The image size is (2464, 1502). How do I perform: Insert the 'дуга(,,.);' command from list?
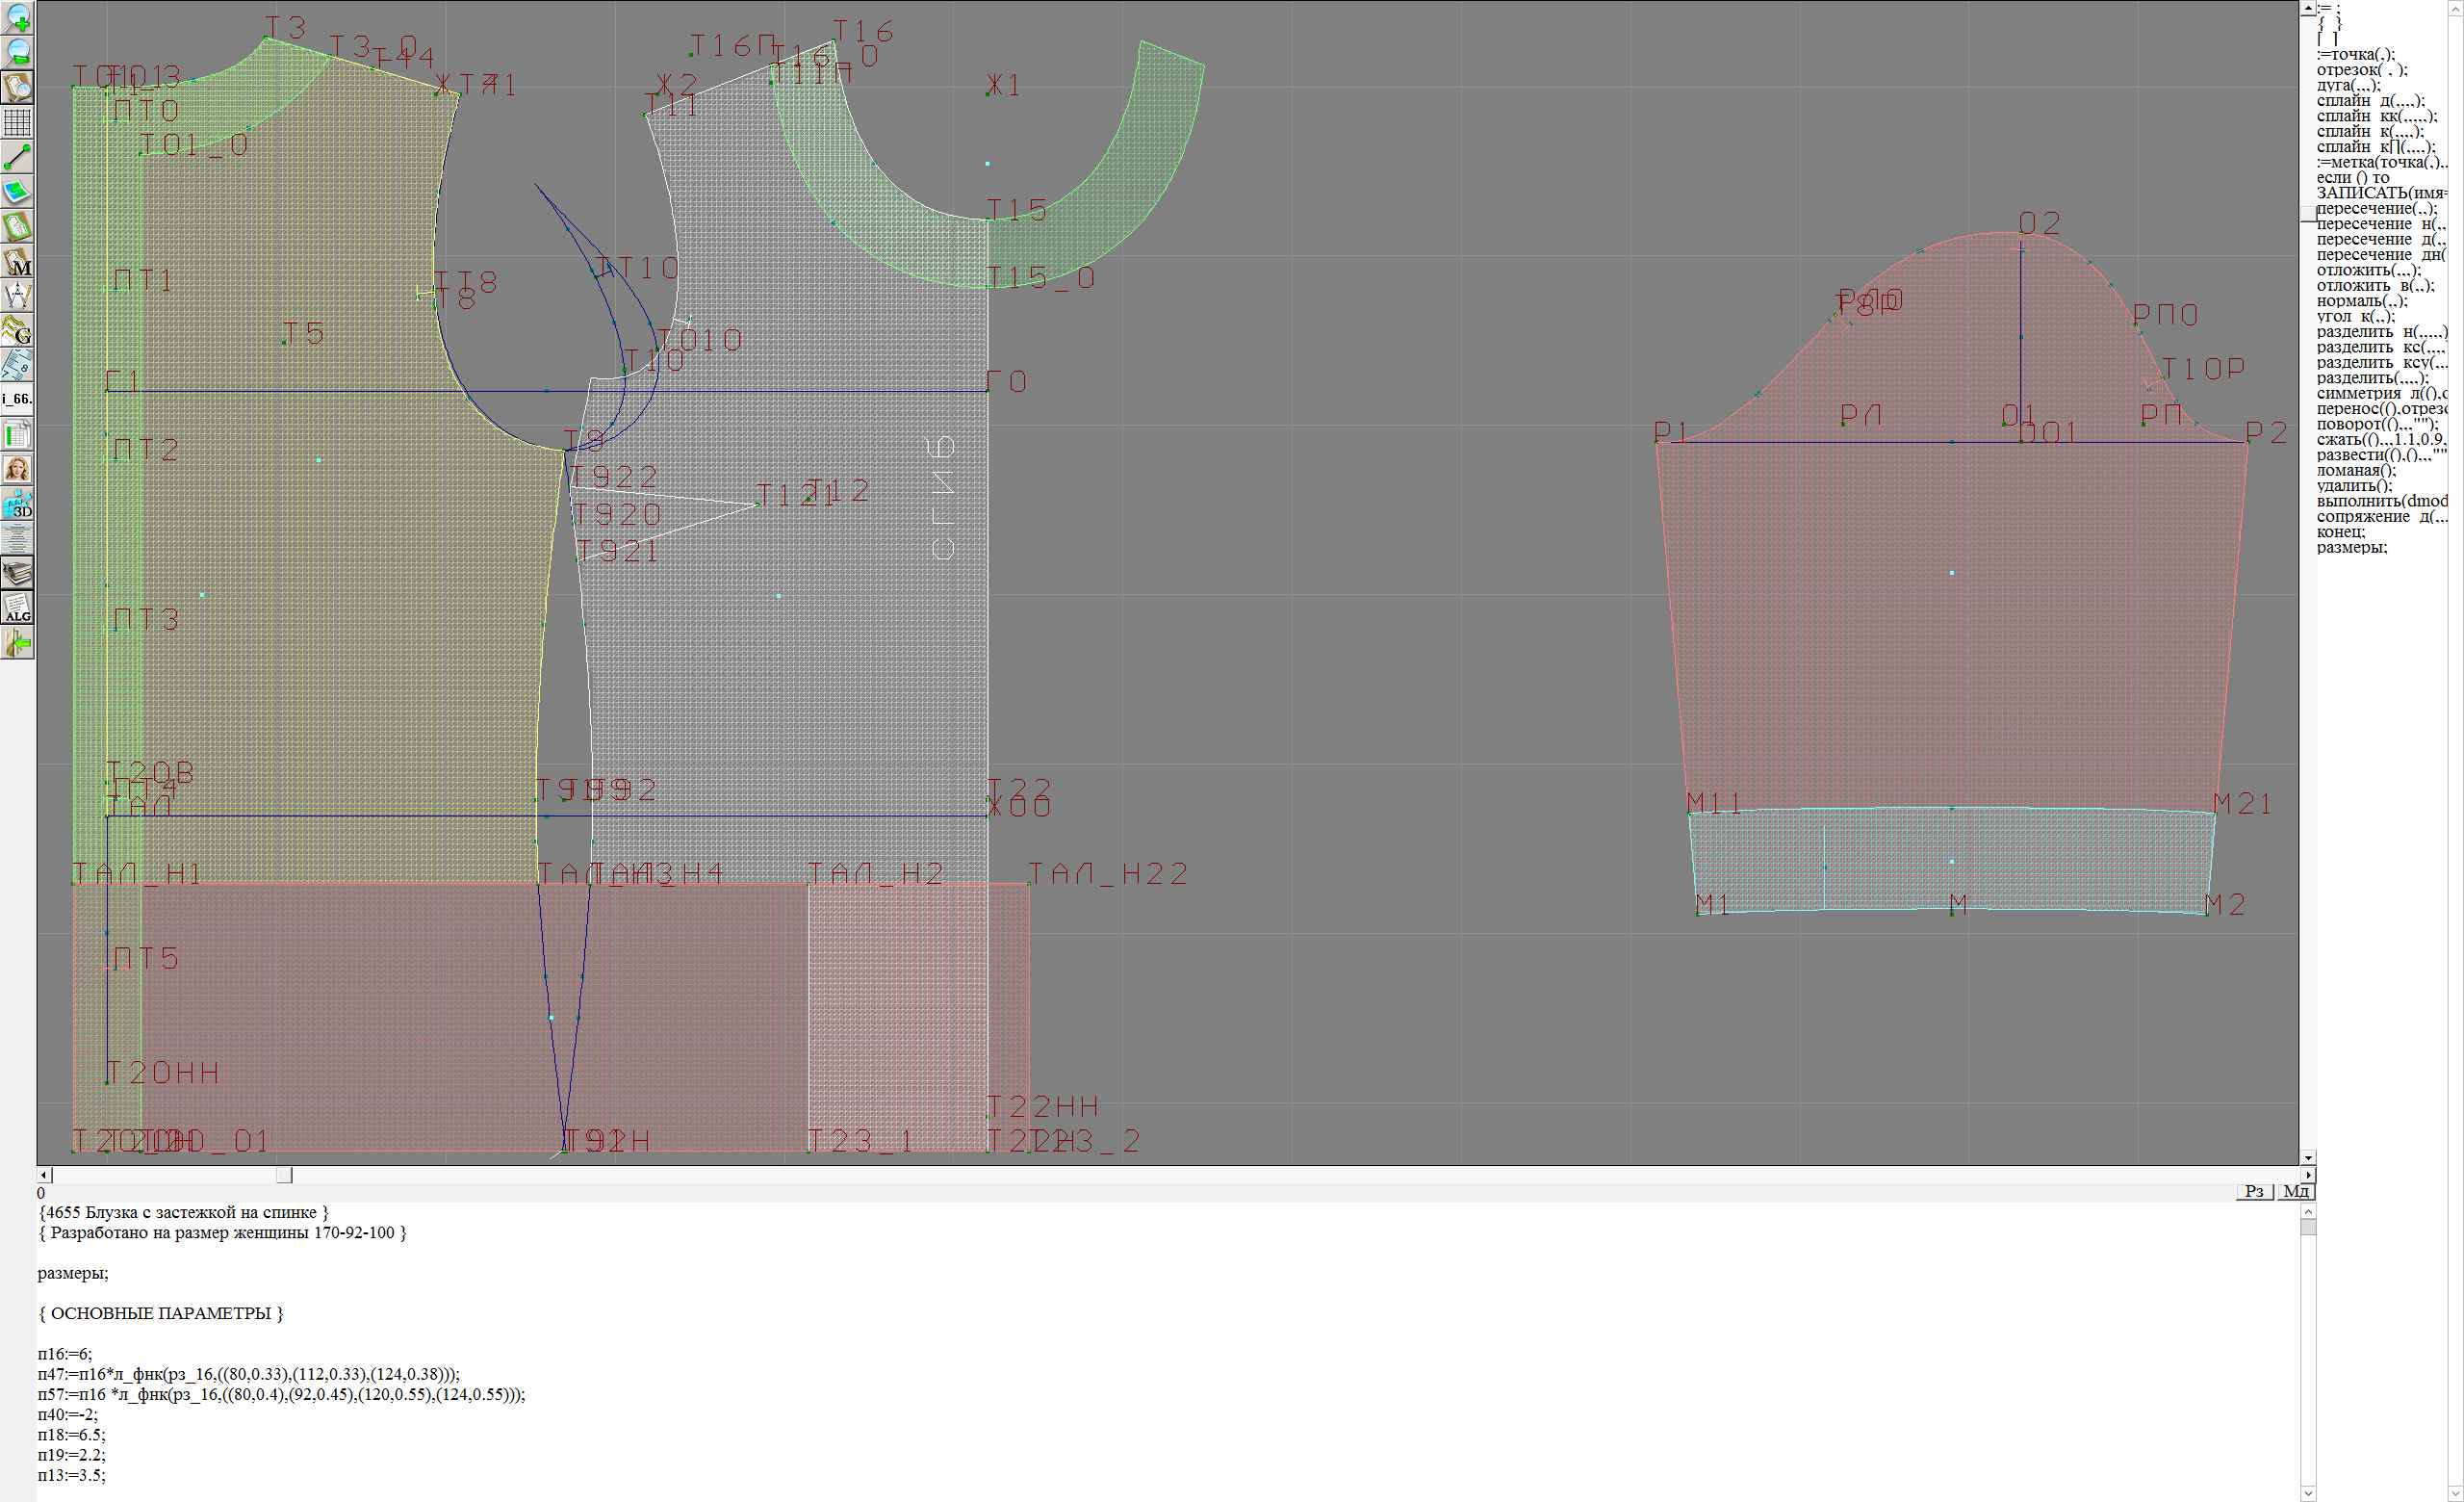[2349, 86]
